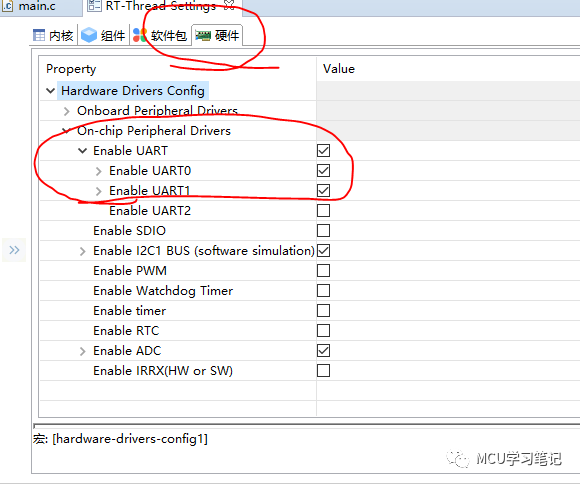Click the main.c file icon
This screenshot has height=484, width=580.
click(x=7, y=6)
